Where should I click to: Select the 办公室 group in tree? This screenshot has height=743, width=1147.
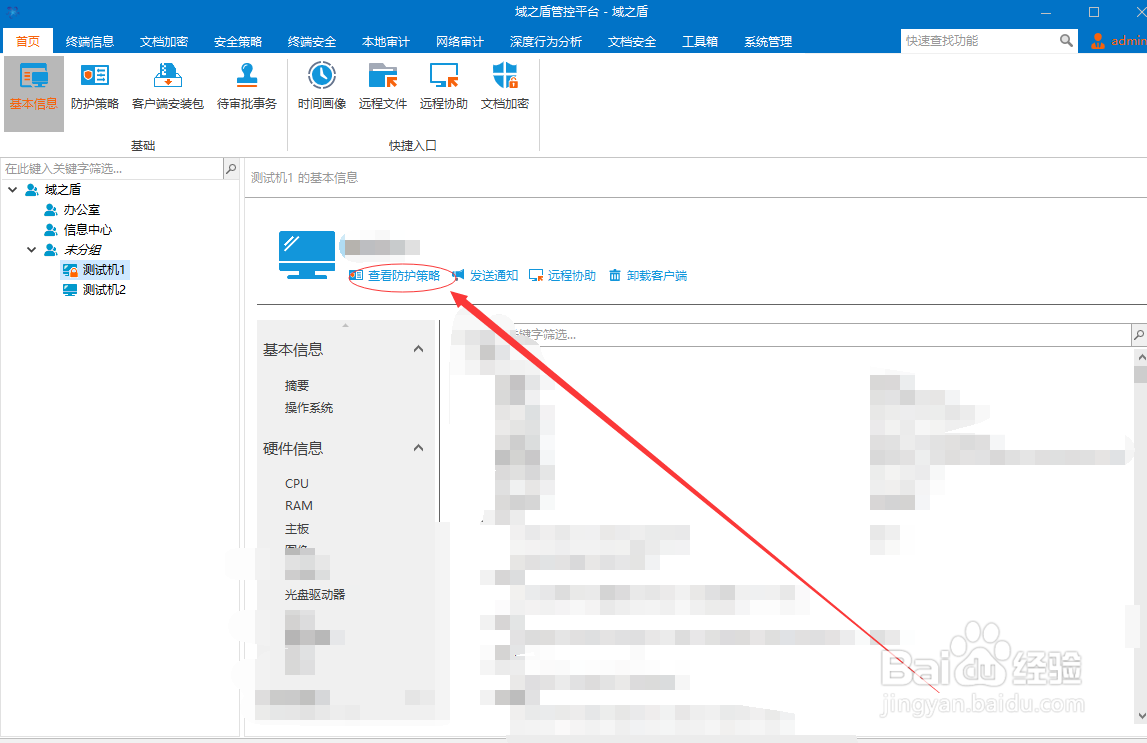81,210
